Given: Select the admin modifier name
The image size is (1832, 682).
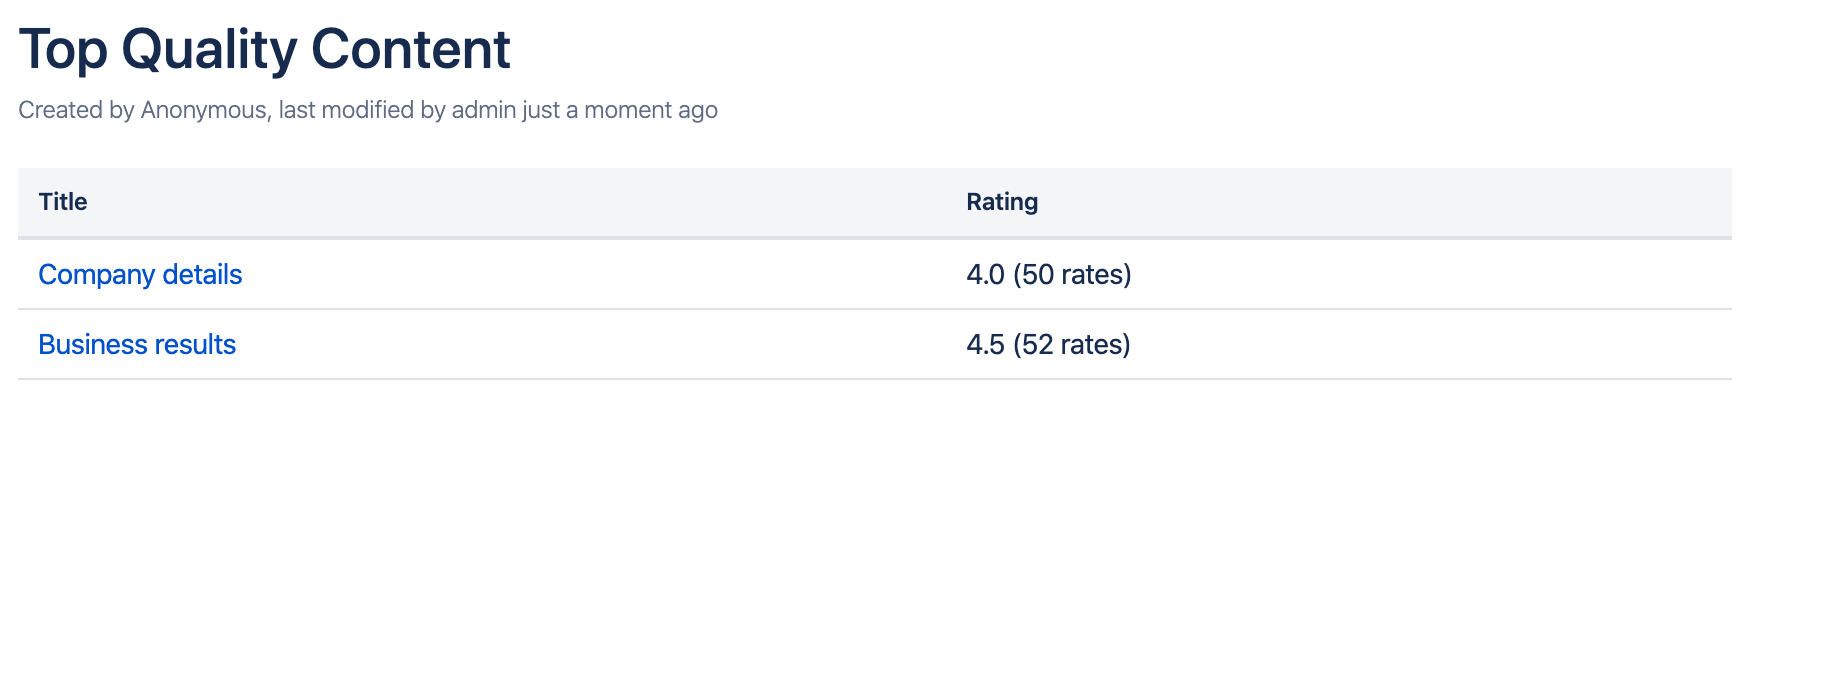Looking at the screenshot, I should click(x=484, y=110).
